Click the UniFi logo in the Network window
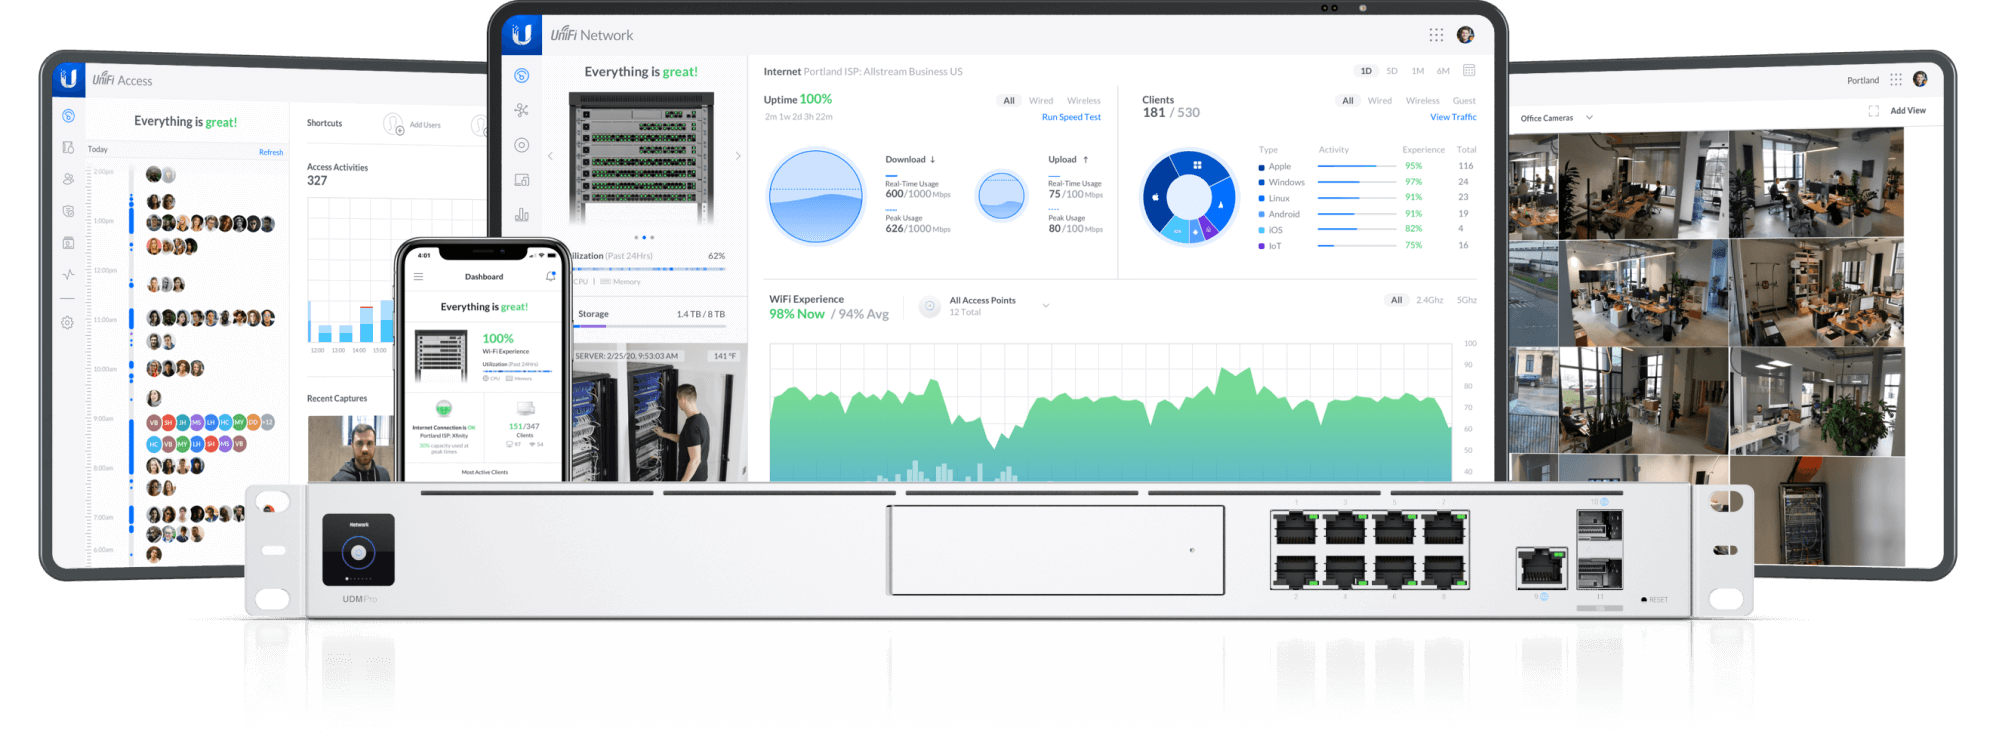This screenshot has width=1996, height=748. tap(521, 35)
